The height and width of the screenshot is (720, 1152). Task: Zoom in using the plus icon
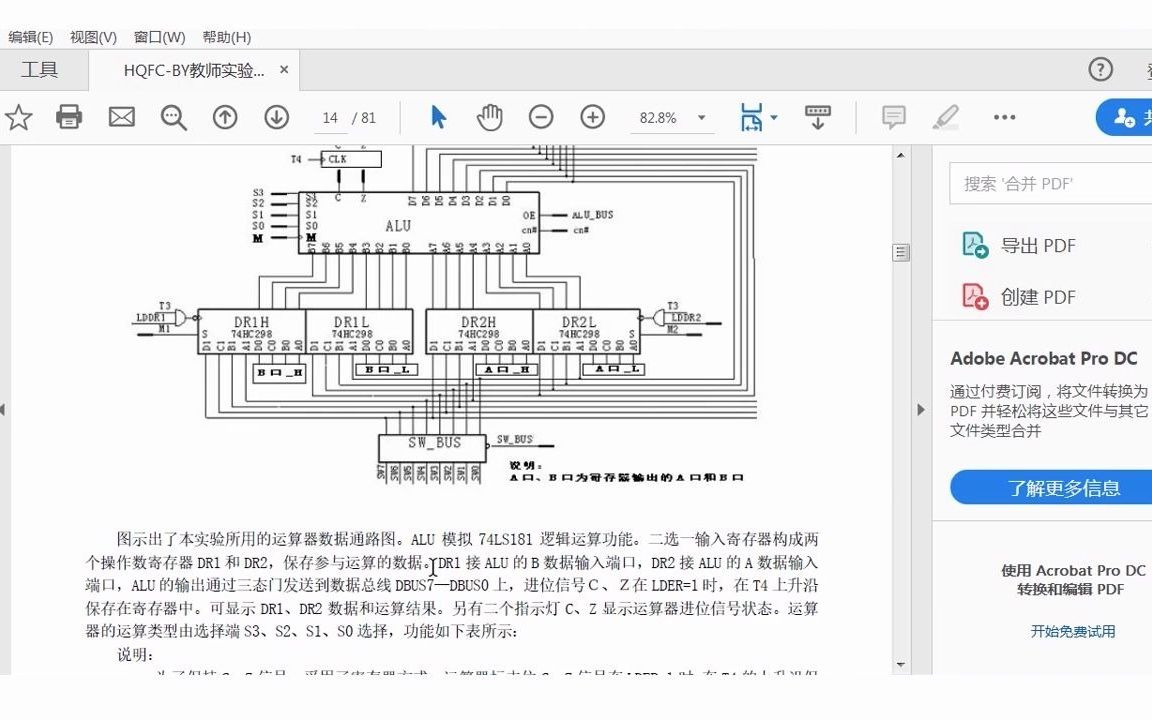pos(592,117)
